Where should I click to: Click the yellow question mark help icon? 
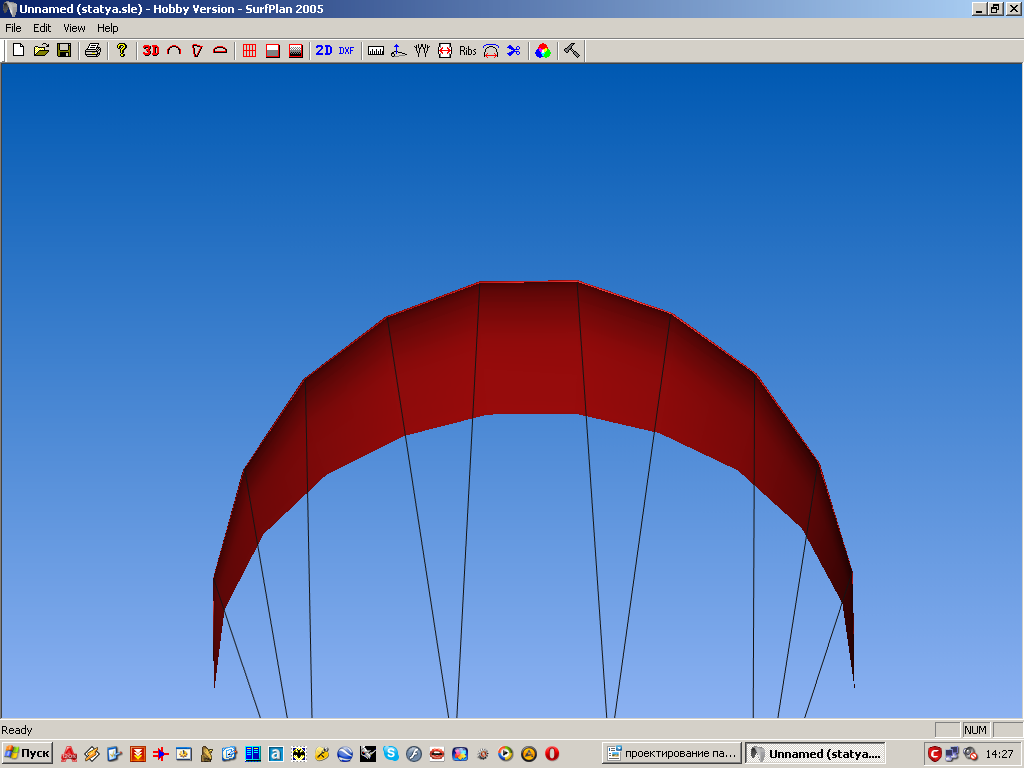click(x=122, y=50)
